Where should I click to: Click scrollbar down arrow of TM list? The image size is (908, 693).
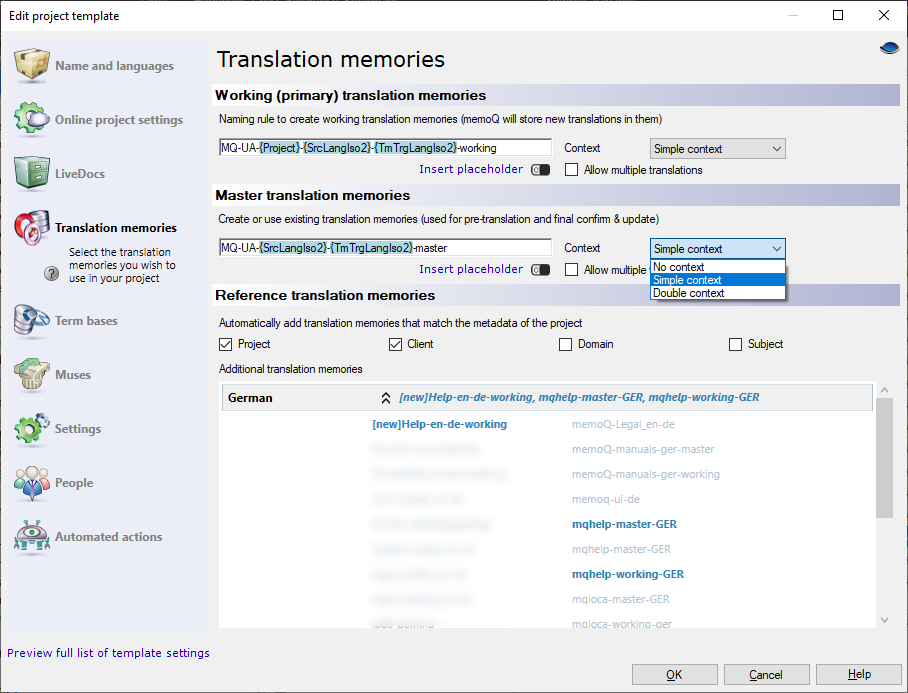click(884, 619)
